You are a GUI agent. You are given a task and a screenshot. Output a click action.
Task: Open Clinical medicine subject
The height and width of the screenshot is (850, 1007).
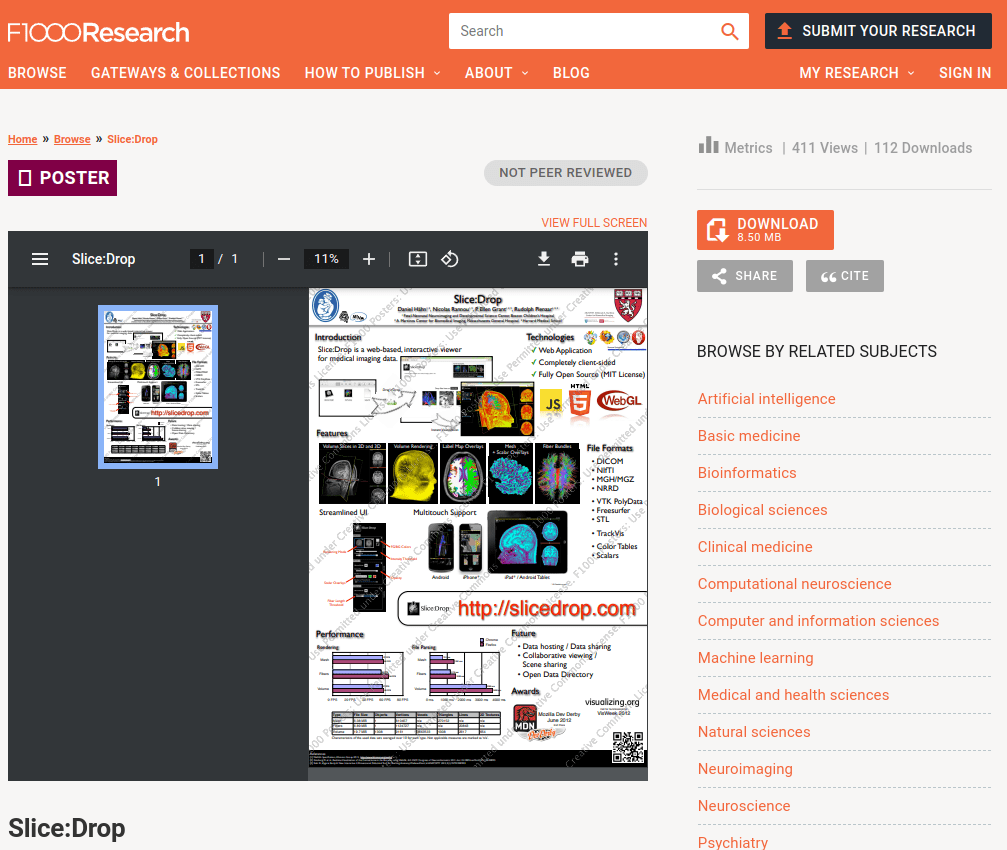[755, 547]
